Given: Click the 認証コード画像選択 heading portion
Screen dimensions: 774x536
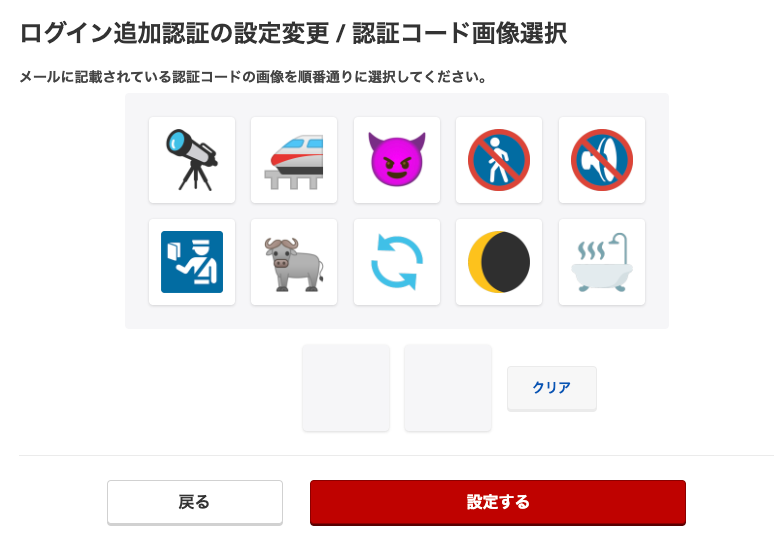Looking at the screenshot, I should click(460, 34).
